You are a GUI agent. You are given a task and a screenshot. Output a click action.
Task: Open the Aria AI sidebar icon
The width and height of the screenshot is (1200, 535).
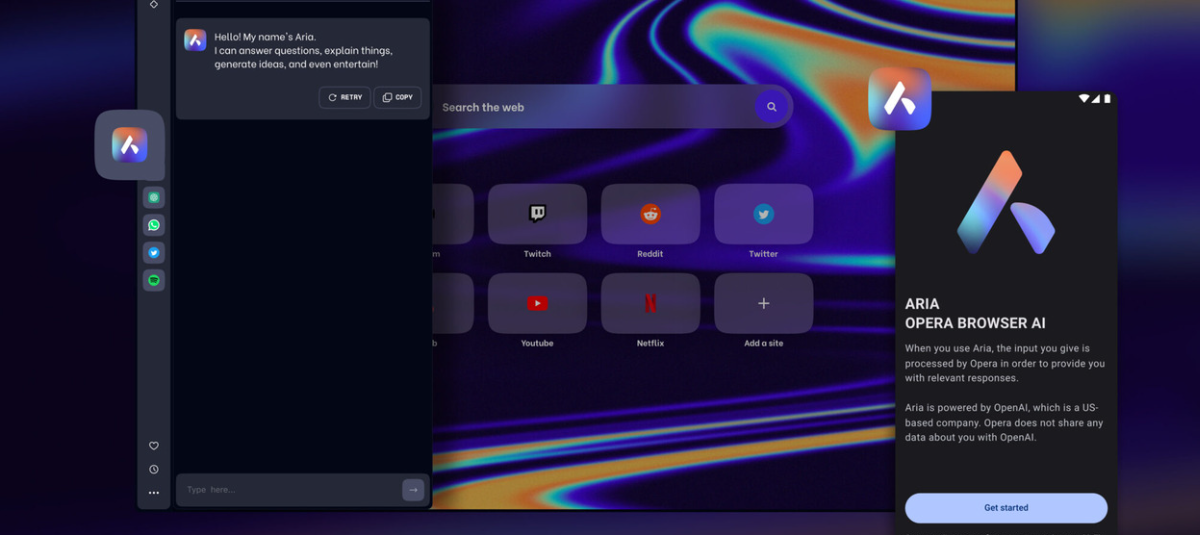[x=129, y=145]
